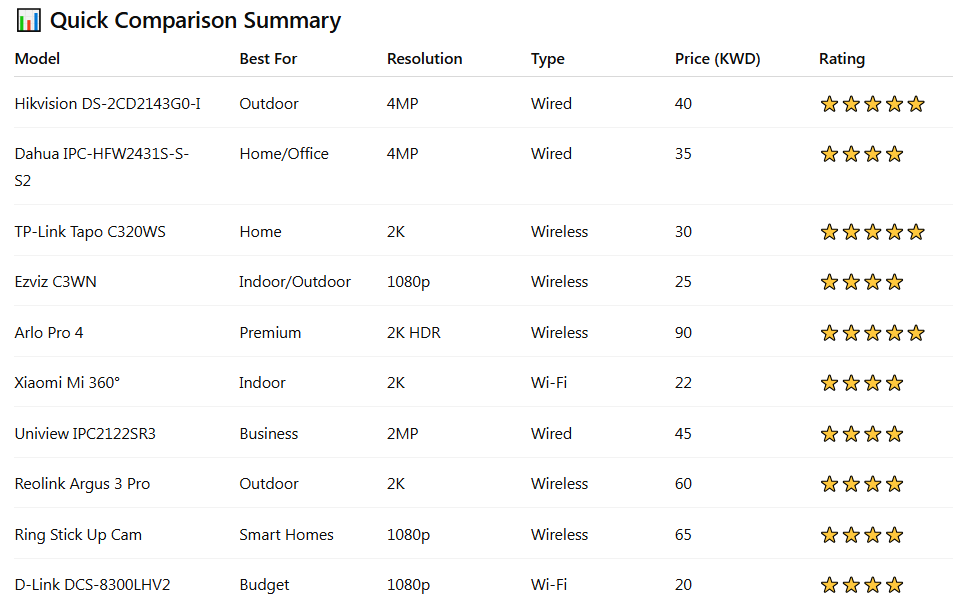Click the Smart Homes cell

286,535
